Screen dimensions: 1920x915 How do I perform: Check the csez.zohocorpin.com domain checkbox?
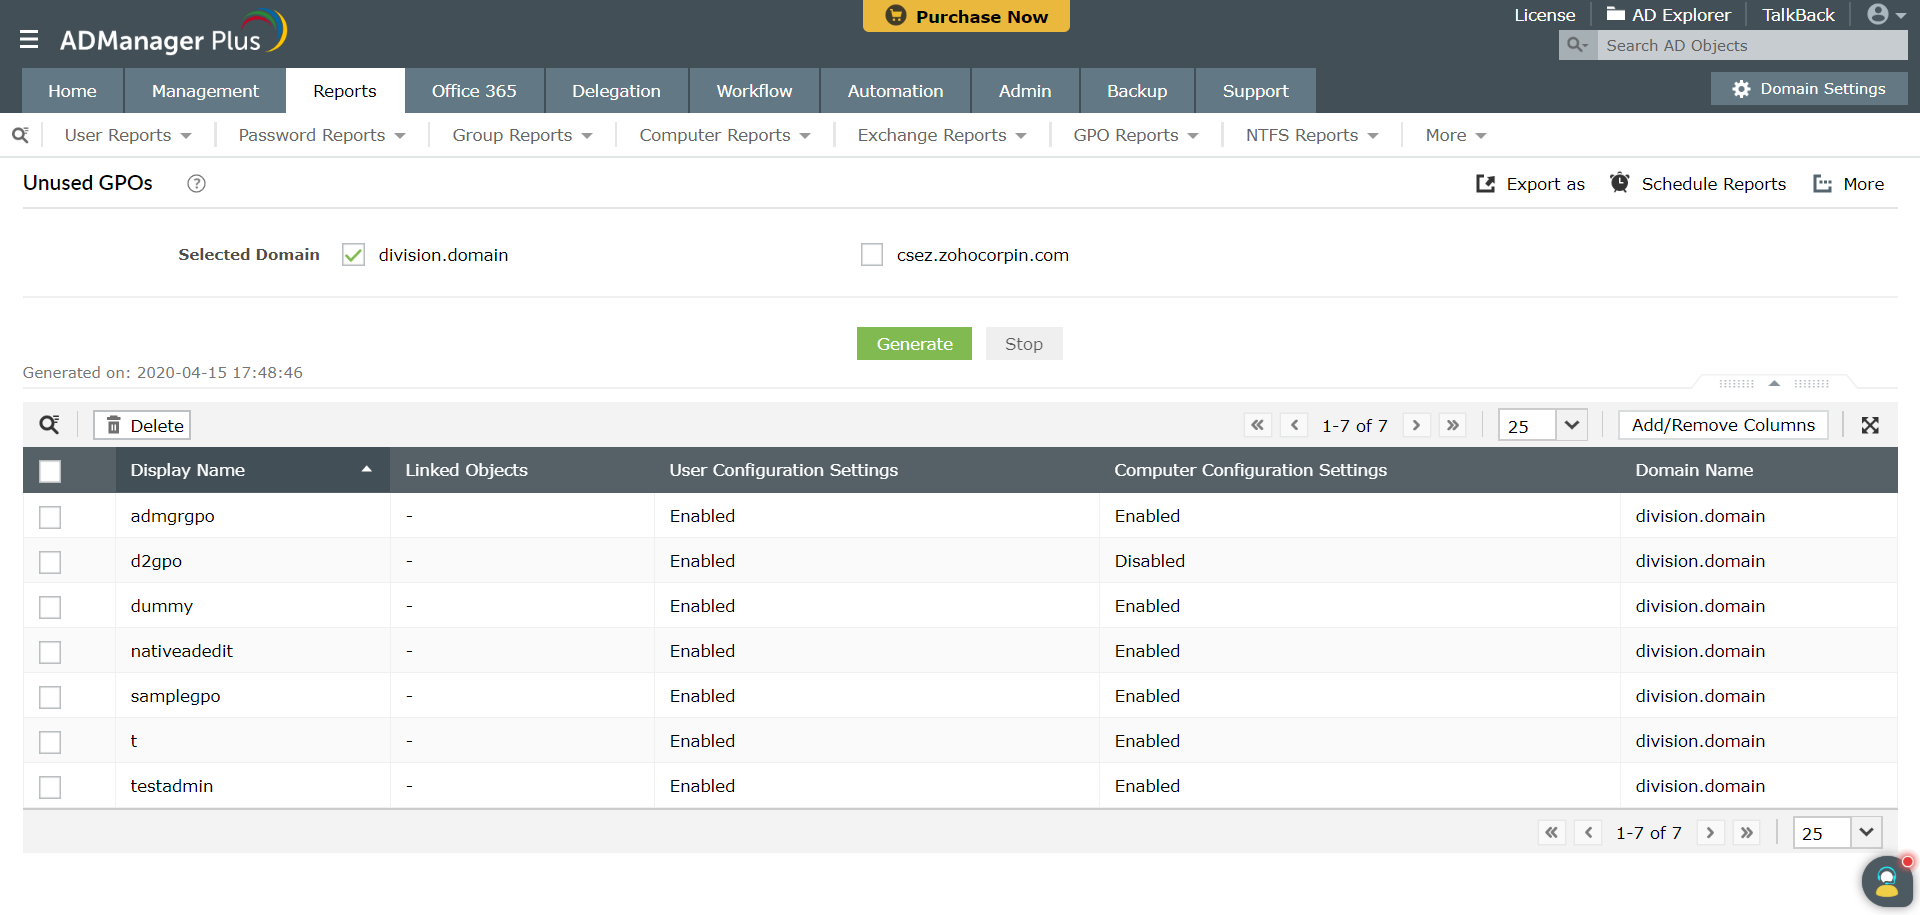point(872,255)
